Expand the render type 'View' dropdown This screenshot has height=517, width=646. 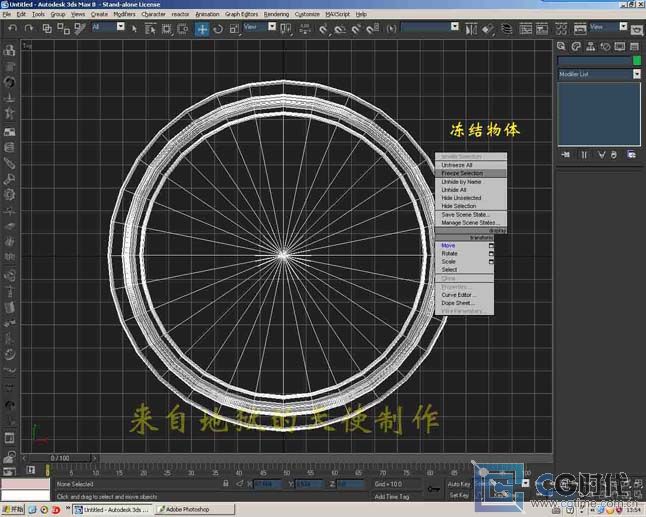click(x=623, y=27)
